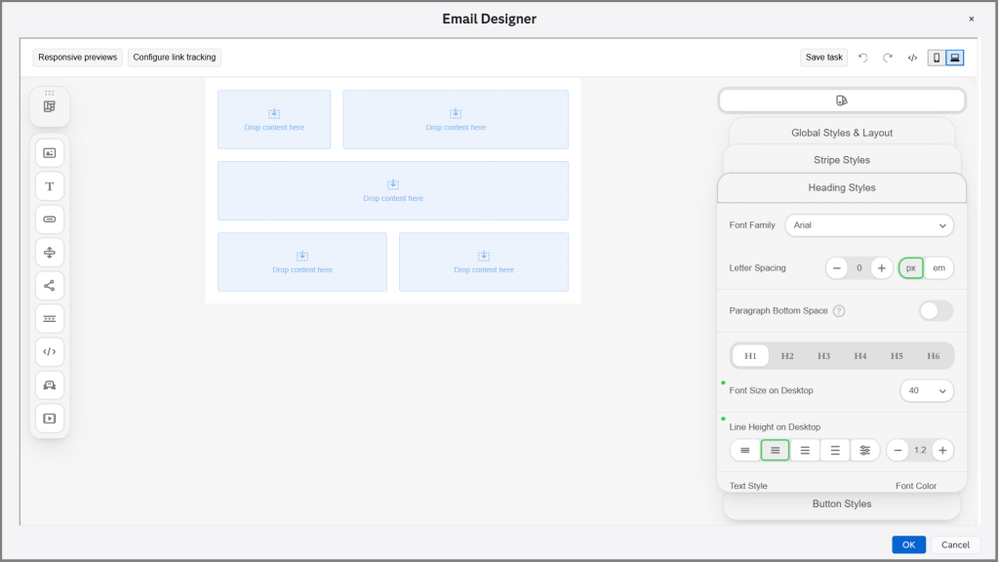
Task: Open the code editor icon
Action: coord(912,57)
